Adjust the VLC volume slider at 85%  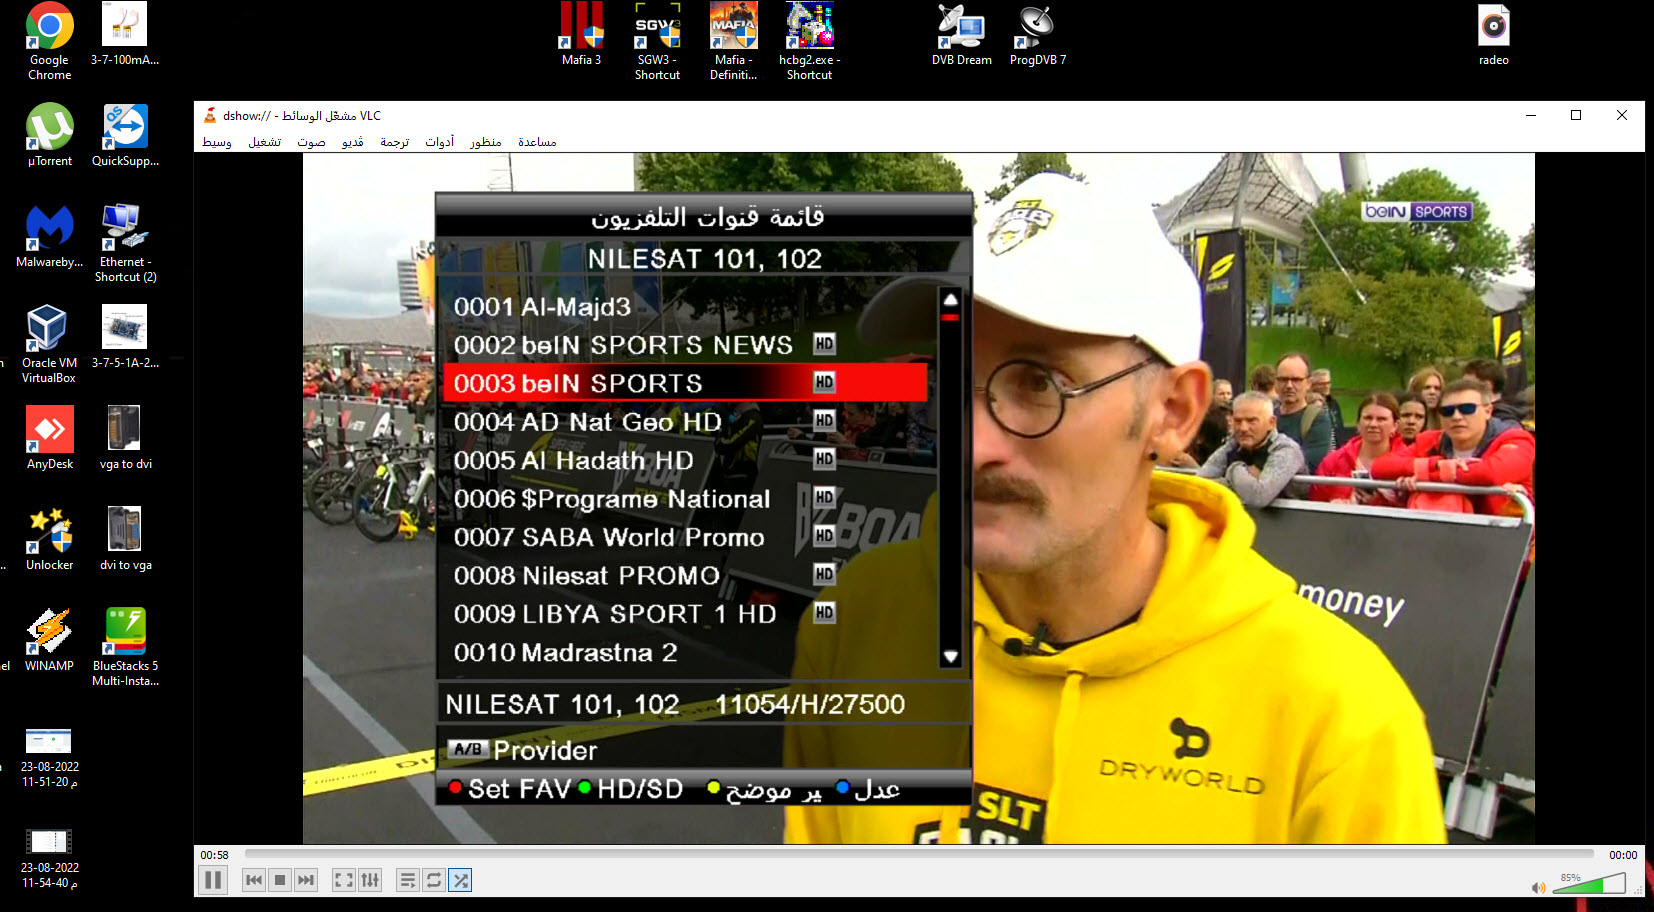click(1591, 883)
